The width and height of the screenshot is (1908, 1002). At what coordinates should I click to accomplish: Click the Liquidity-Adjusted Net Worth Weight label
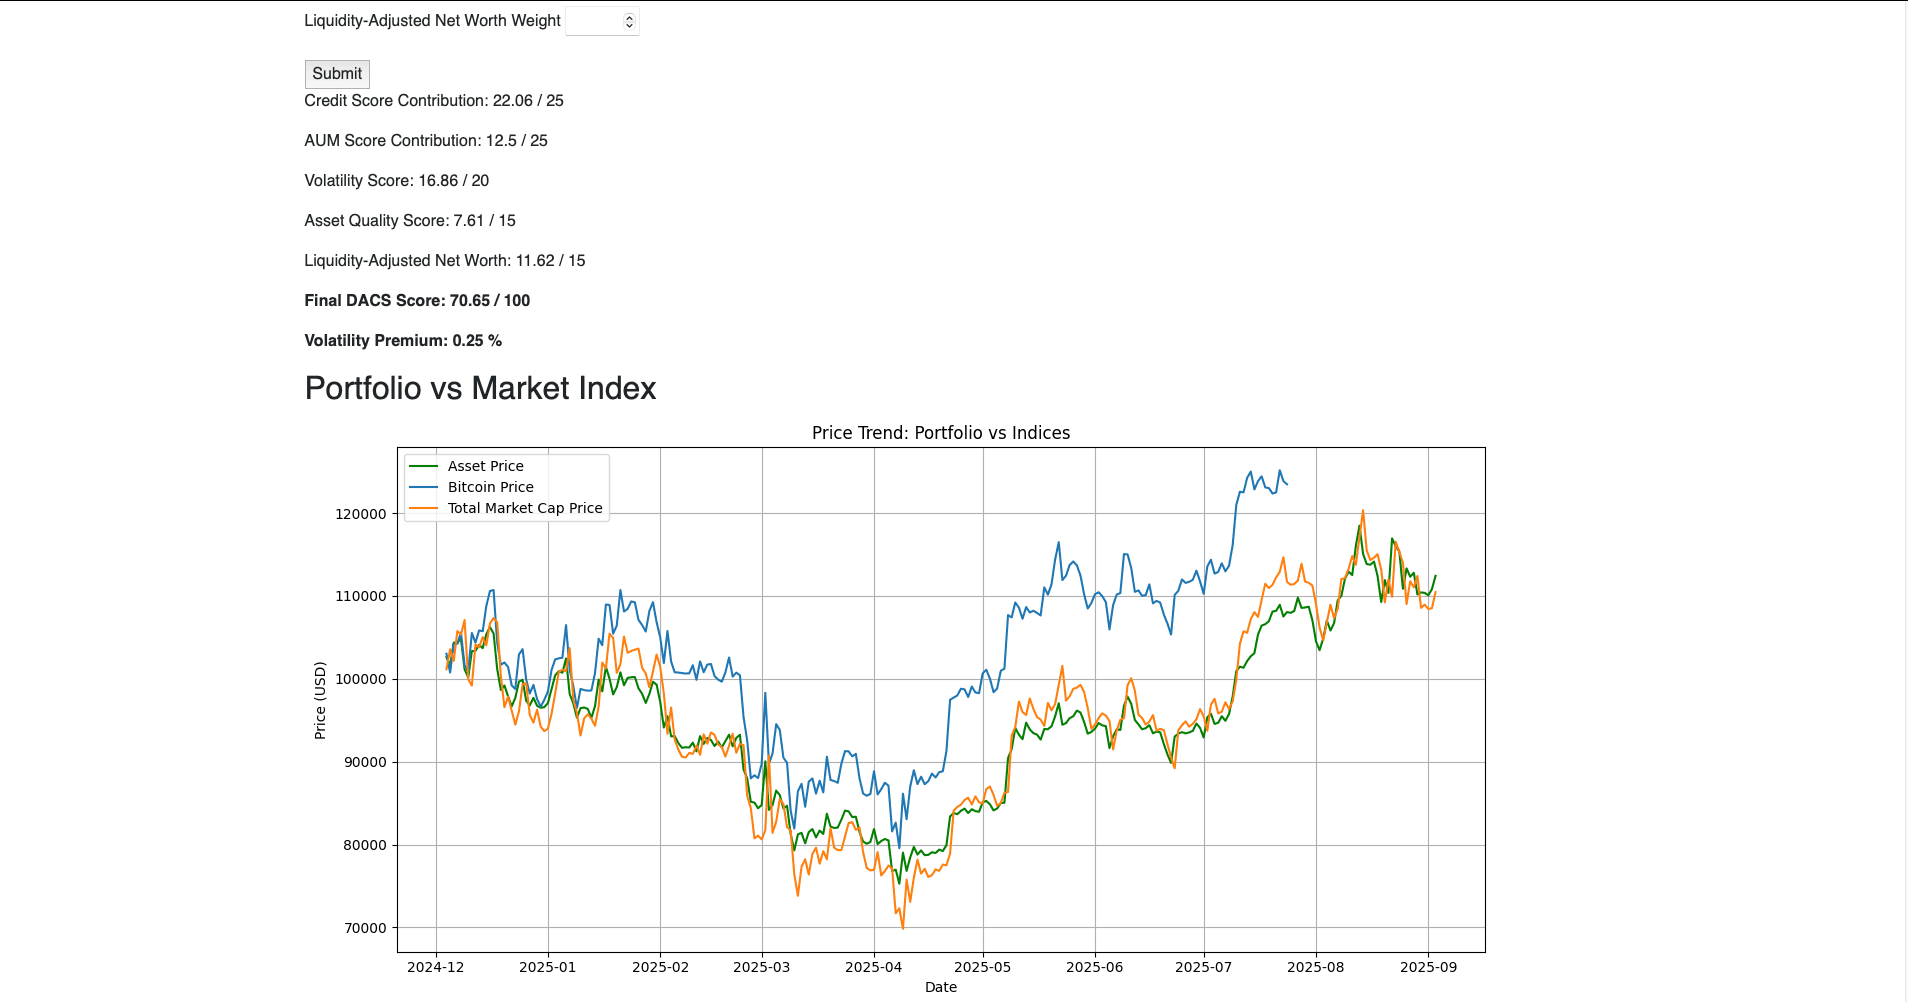(432, 21)
